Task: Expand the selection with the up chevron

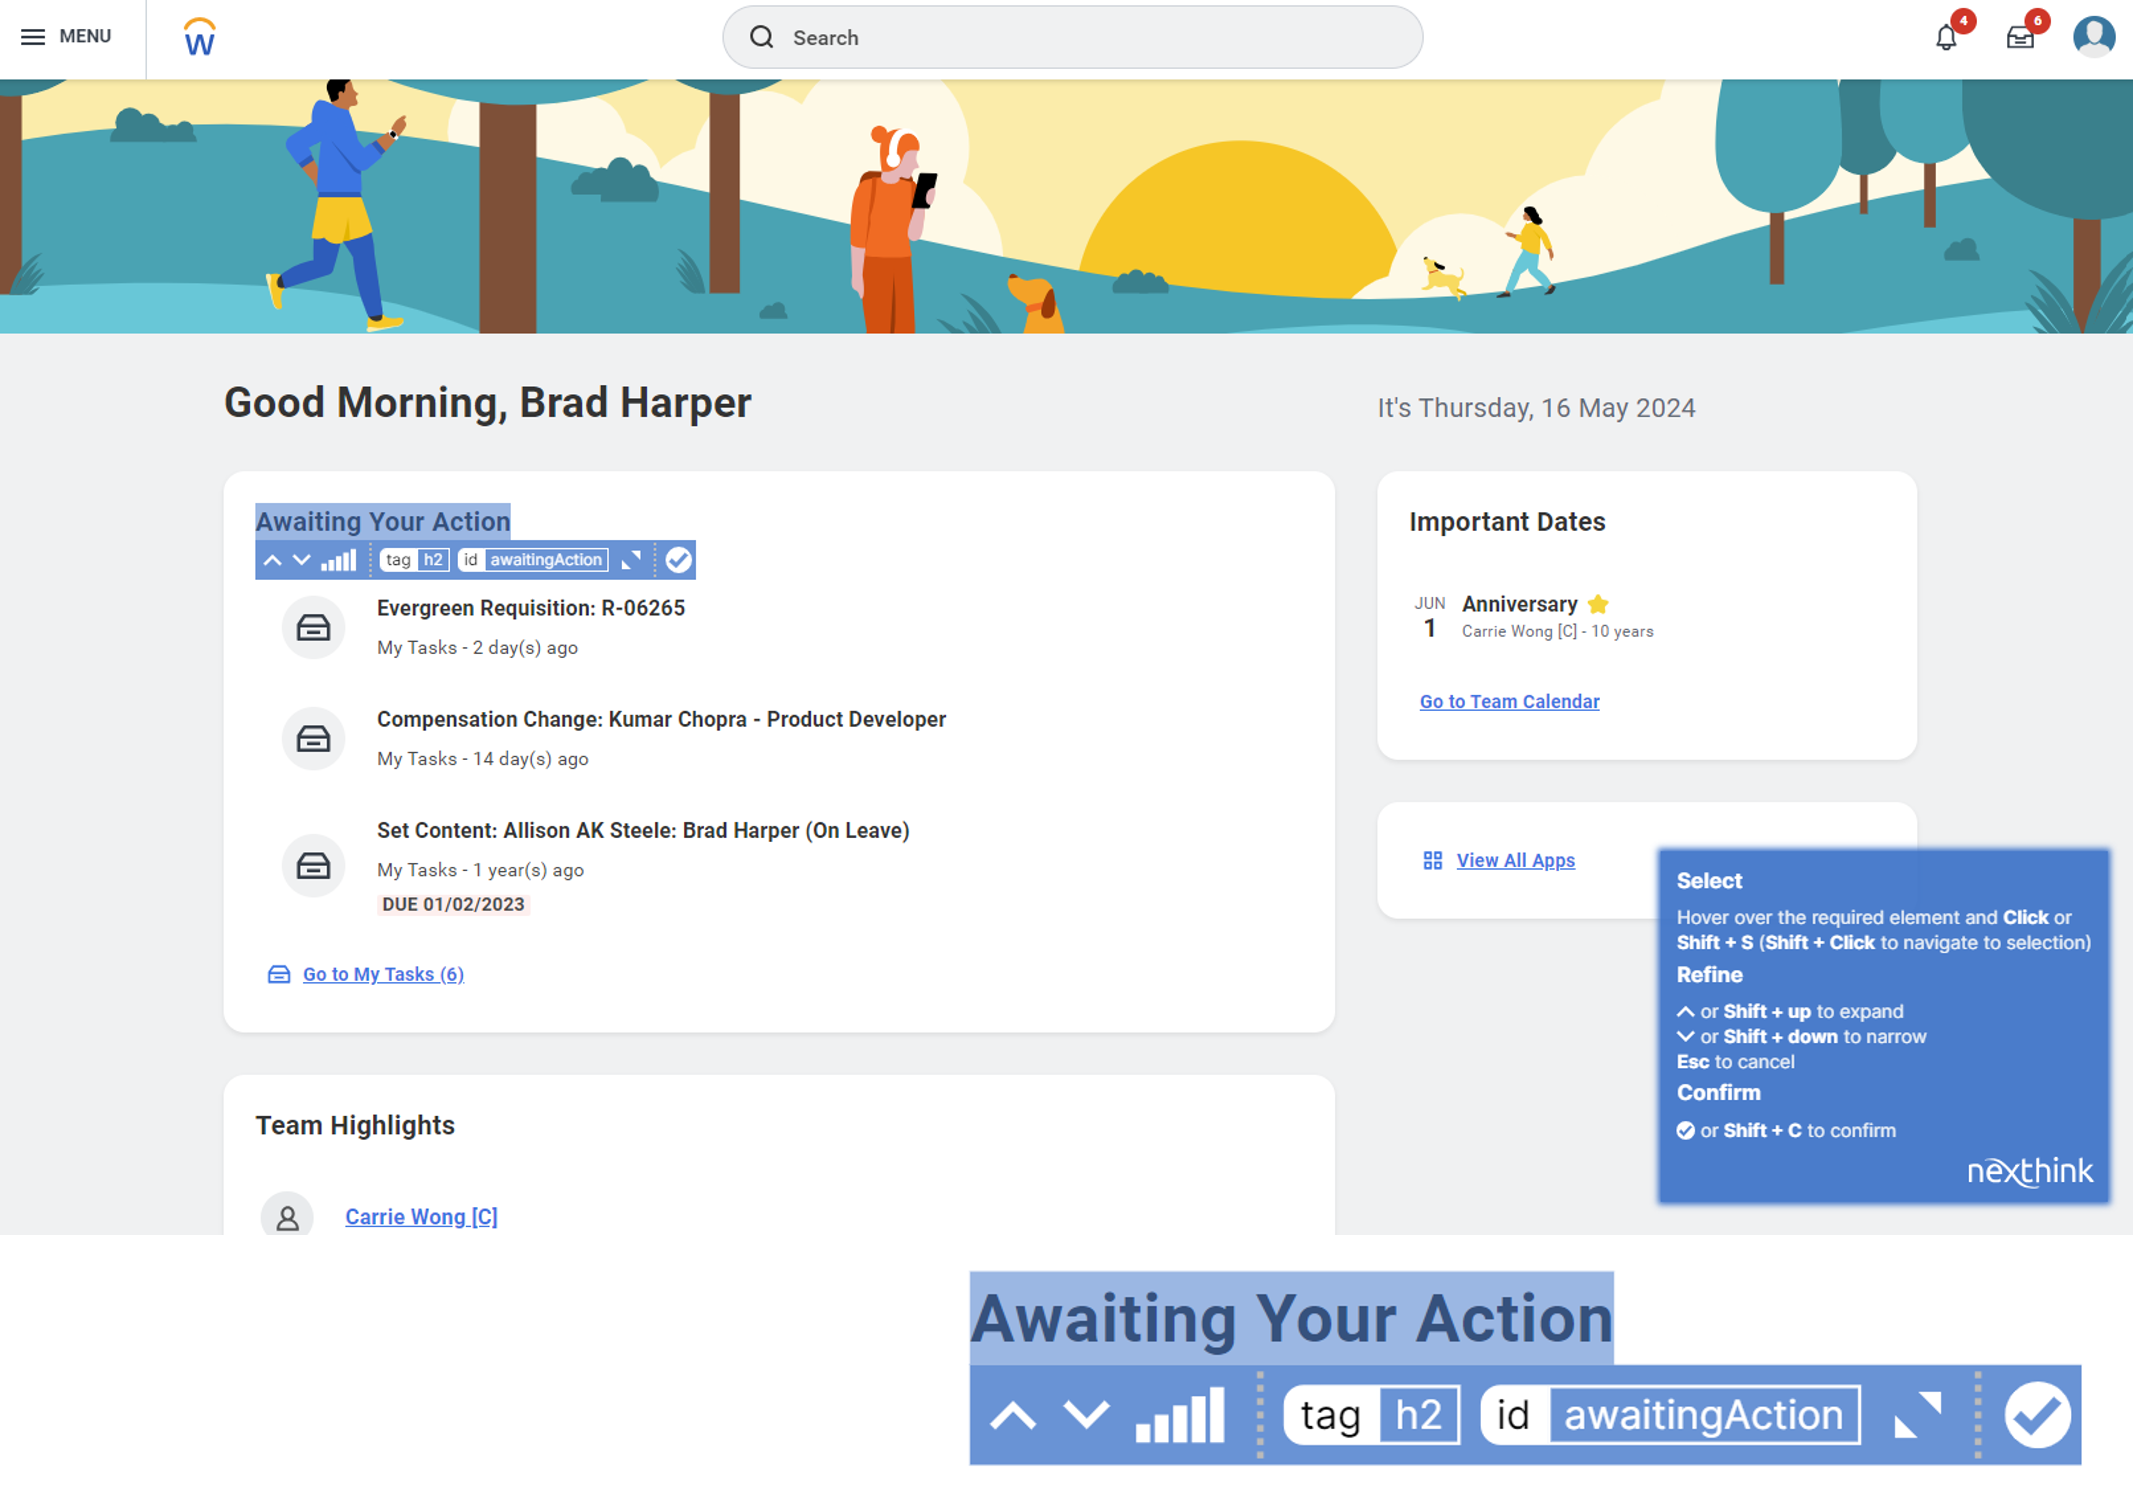Action: click(272, 560)
